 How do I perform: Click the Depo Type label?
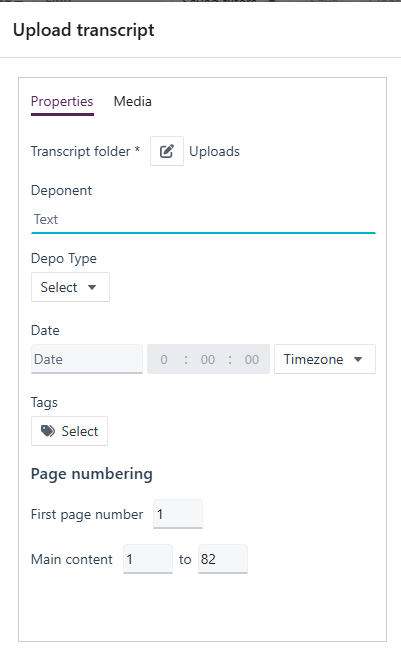click(64, 258)
